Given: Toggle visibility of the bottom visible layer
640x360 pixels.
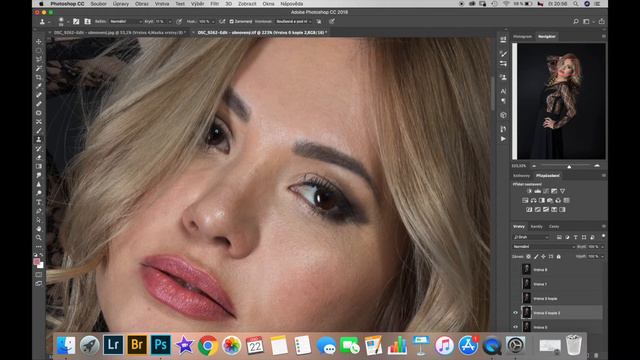Looking at the screenshot, I should click(515, 327).
